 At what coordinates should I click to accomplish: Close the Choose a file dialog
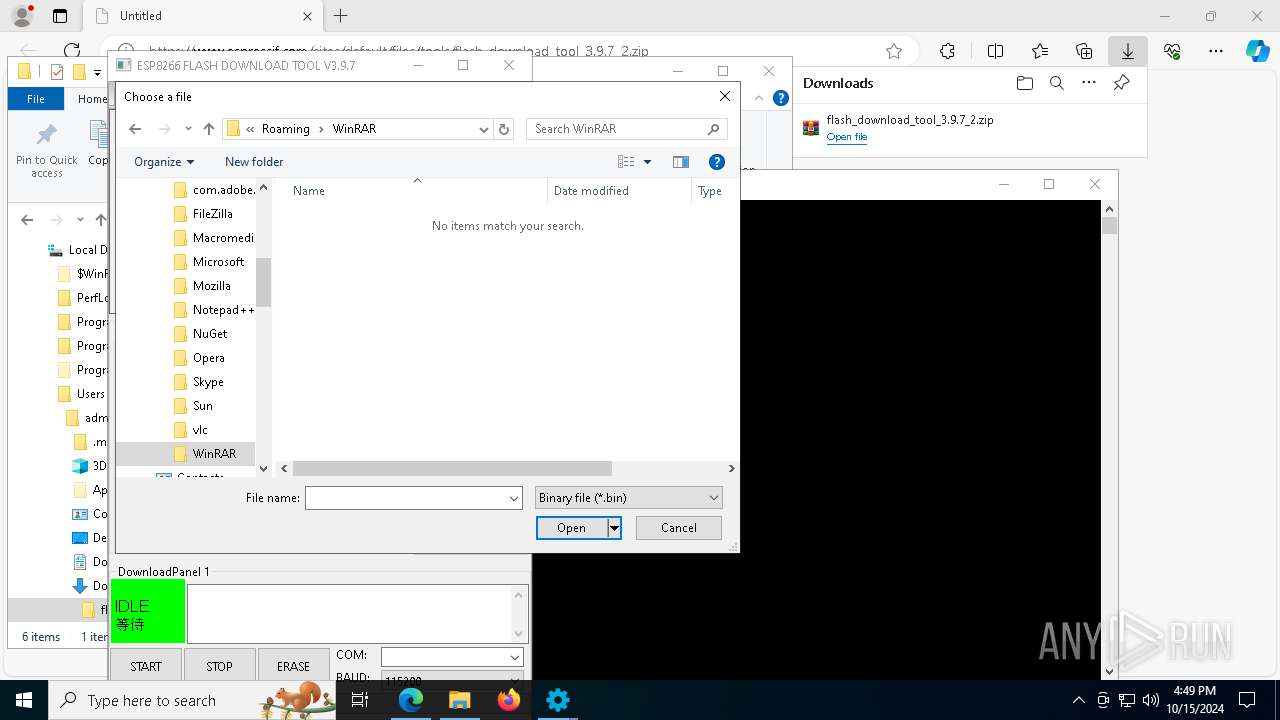[725, 96]
